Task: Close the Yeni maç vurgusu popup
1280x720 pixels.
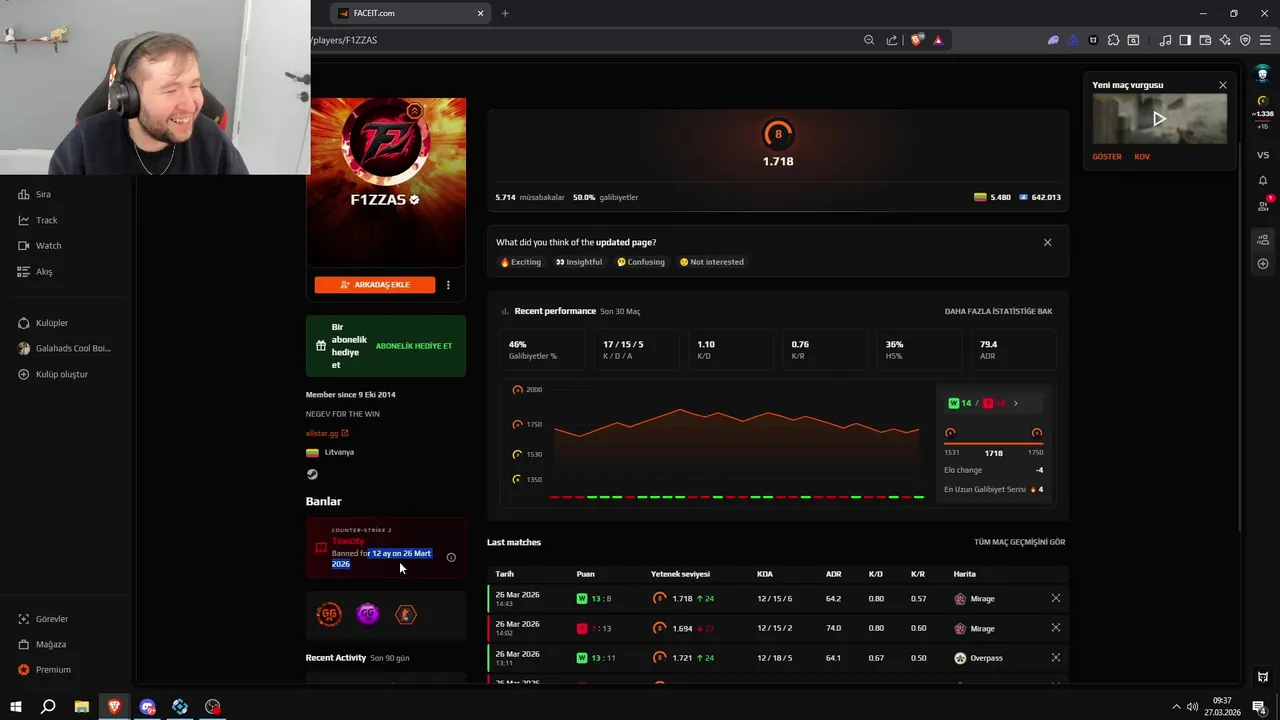Action: pyautogui.click(x=1222, y=85)
